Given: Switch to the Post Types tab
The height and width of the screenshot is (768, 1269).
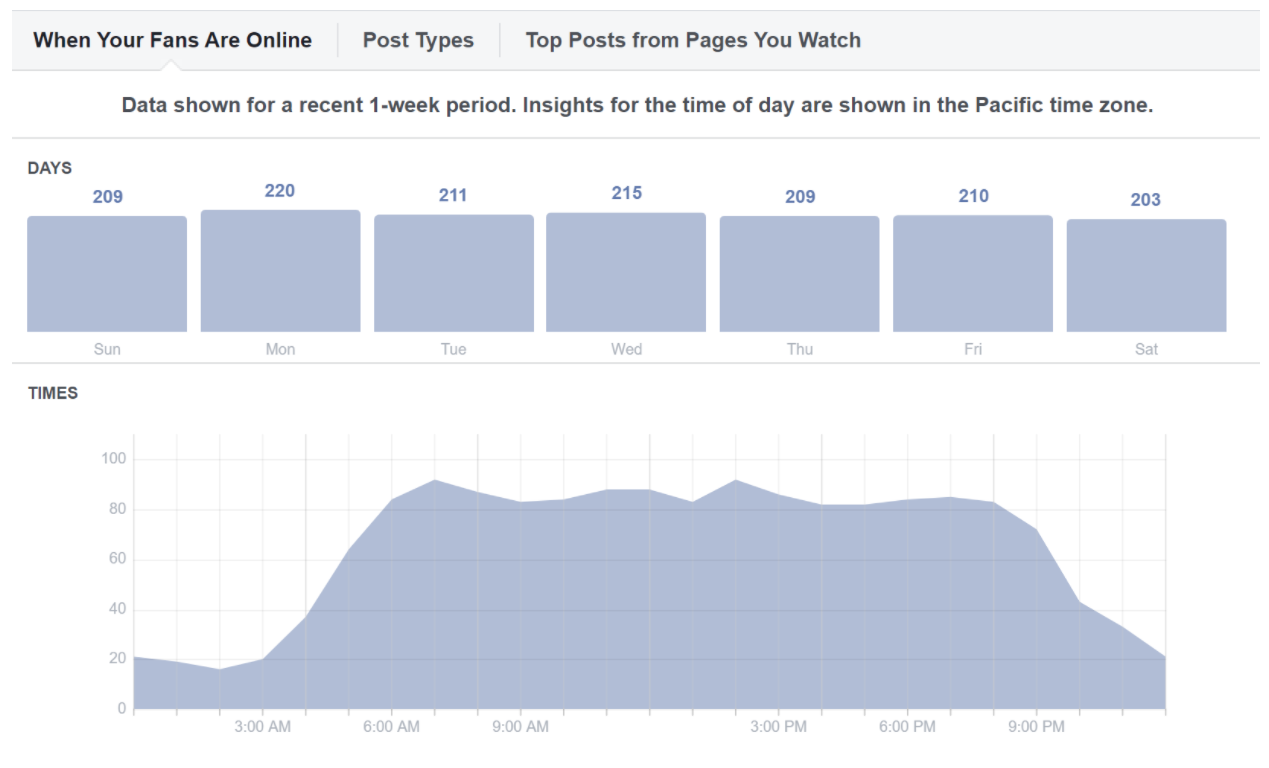Looking at the screenshot, I should click(418, 40).
